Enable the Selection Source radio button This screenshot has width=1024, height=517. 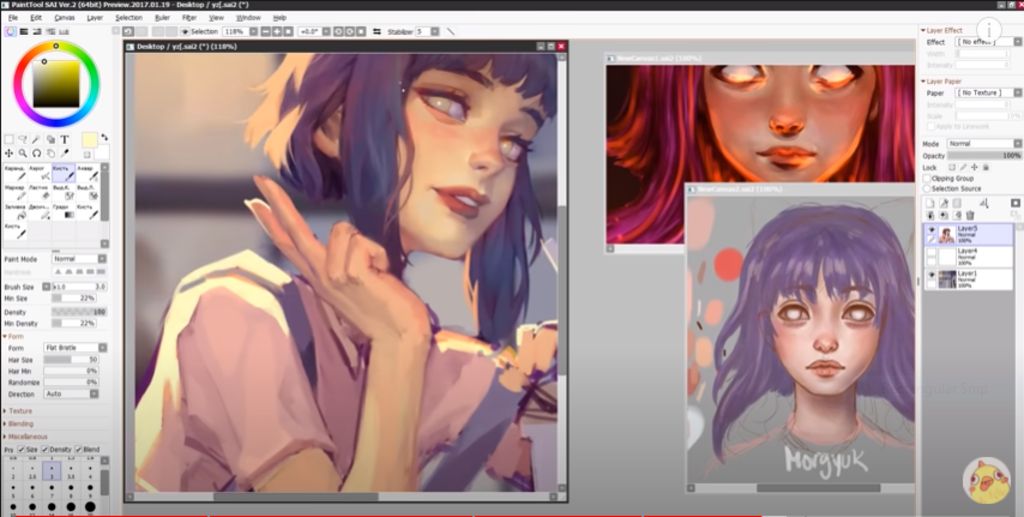click(926, 188)
